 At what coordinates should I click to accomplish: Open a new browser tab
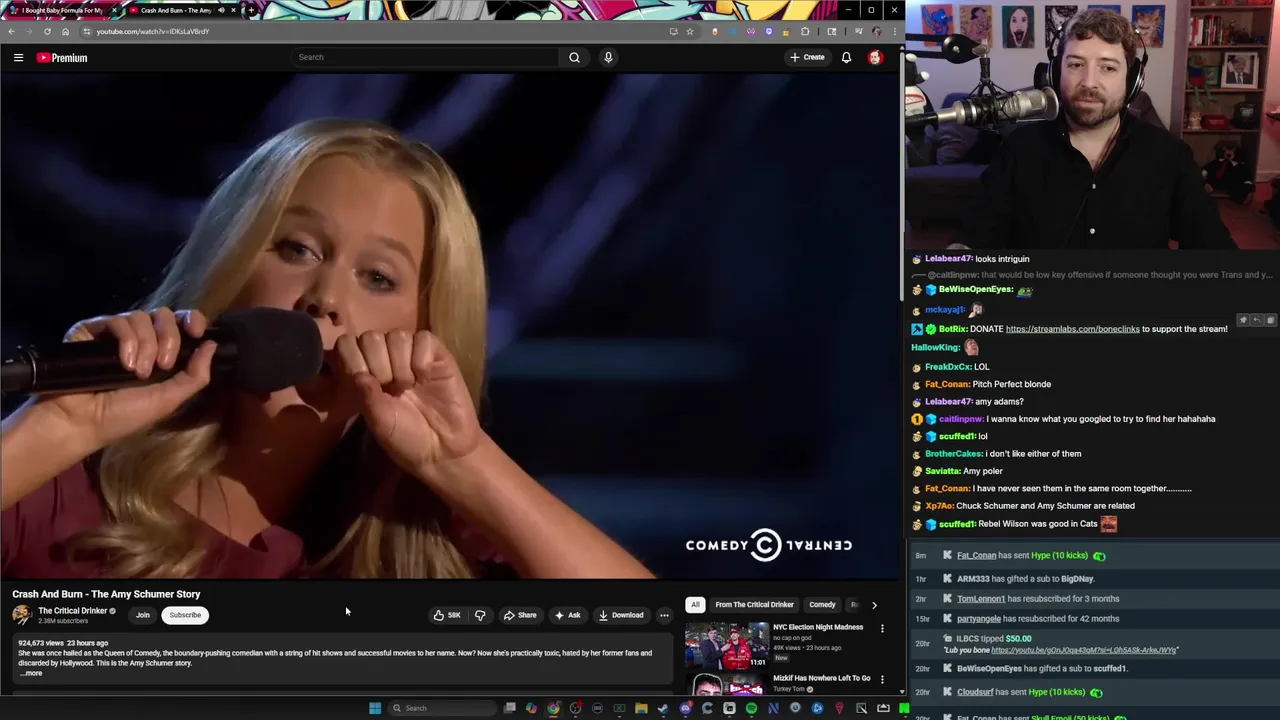(251, 10)
